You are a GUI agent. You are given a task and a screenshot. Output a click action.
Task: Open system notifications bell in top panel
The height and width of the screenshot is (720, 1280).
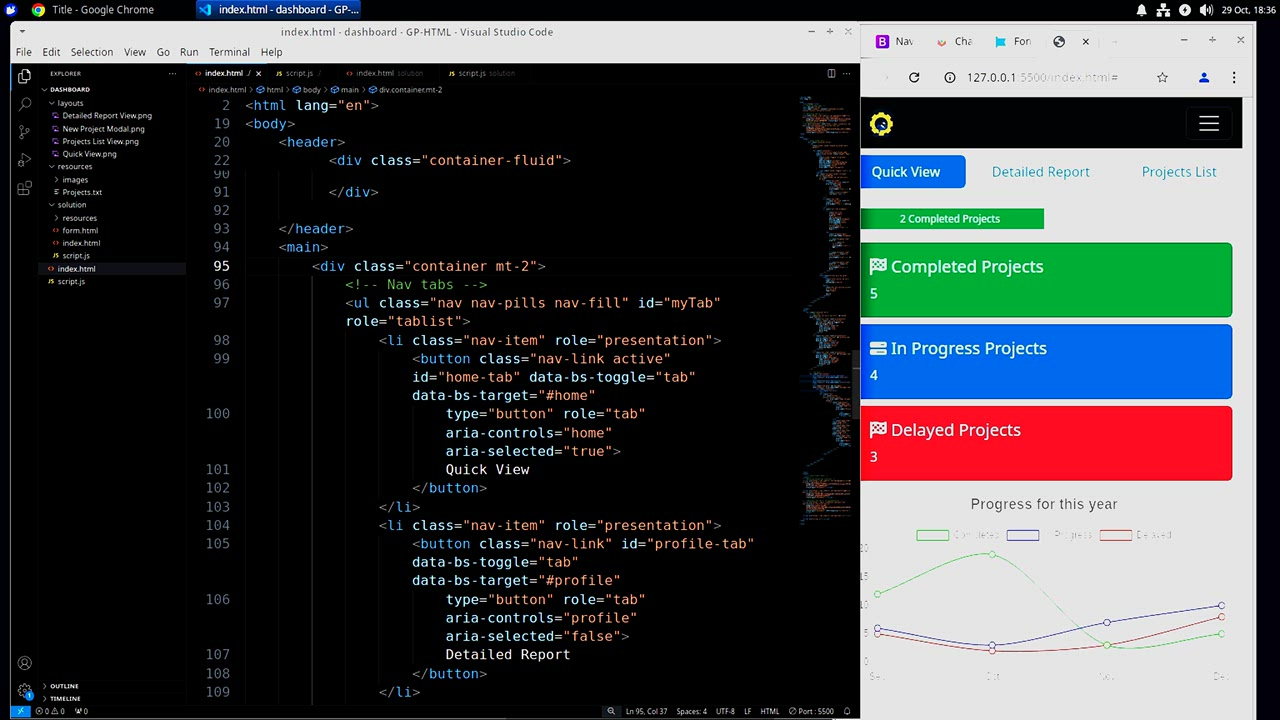pyautogui.click(x=1142, y=10)
